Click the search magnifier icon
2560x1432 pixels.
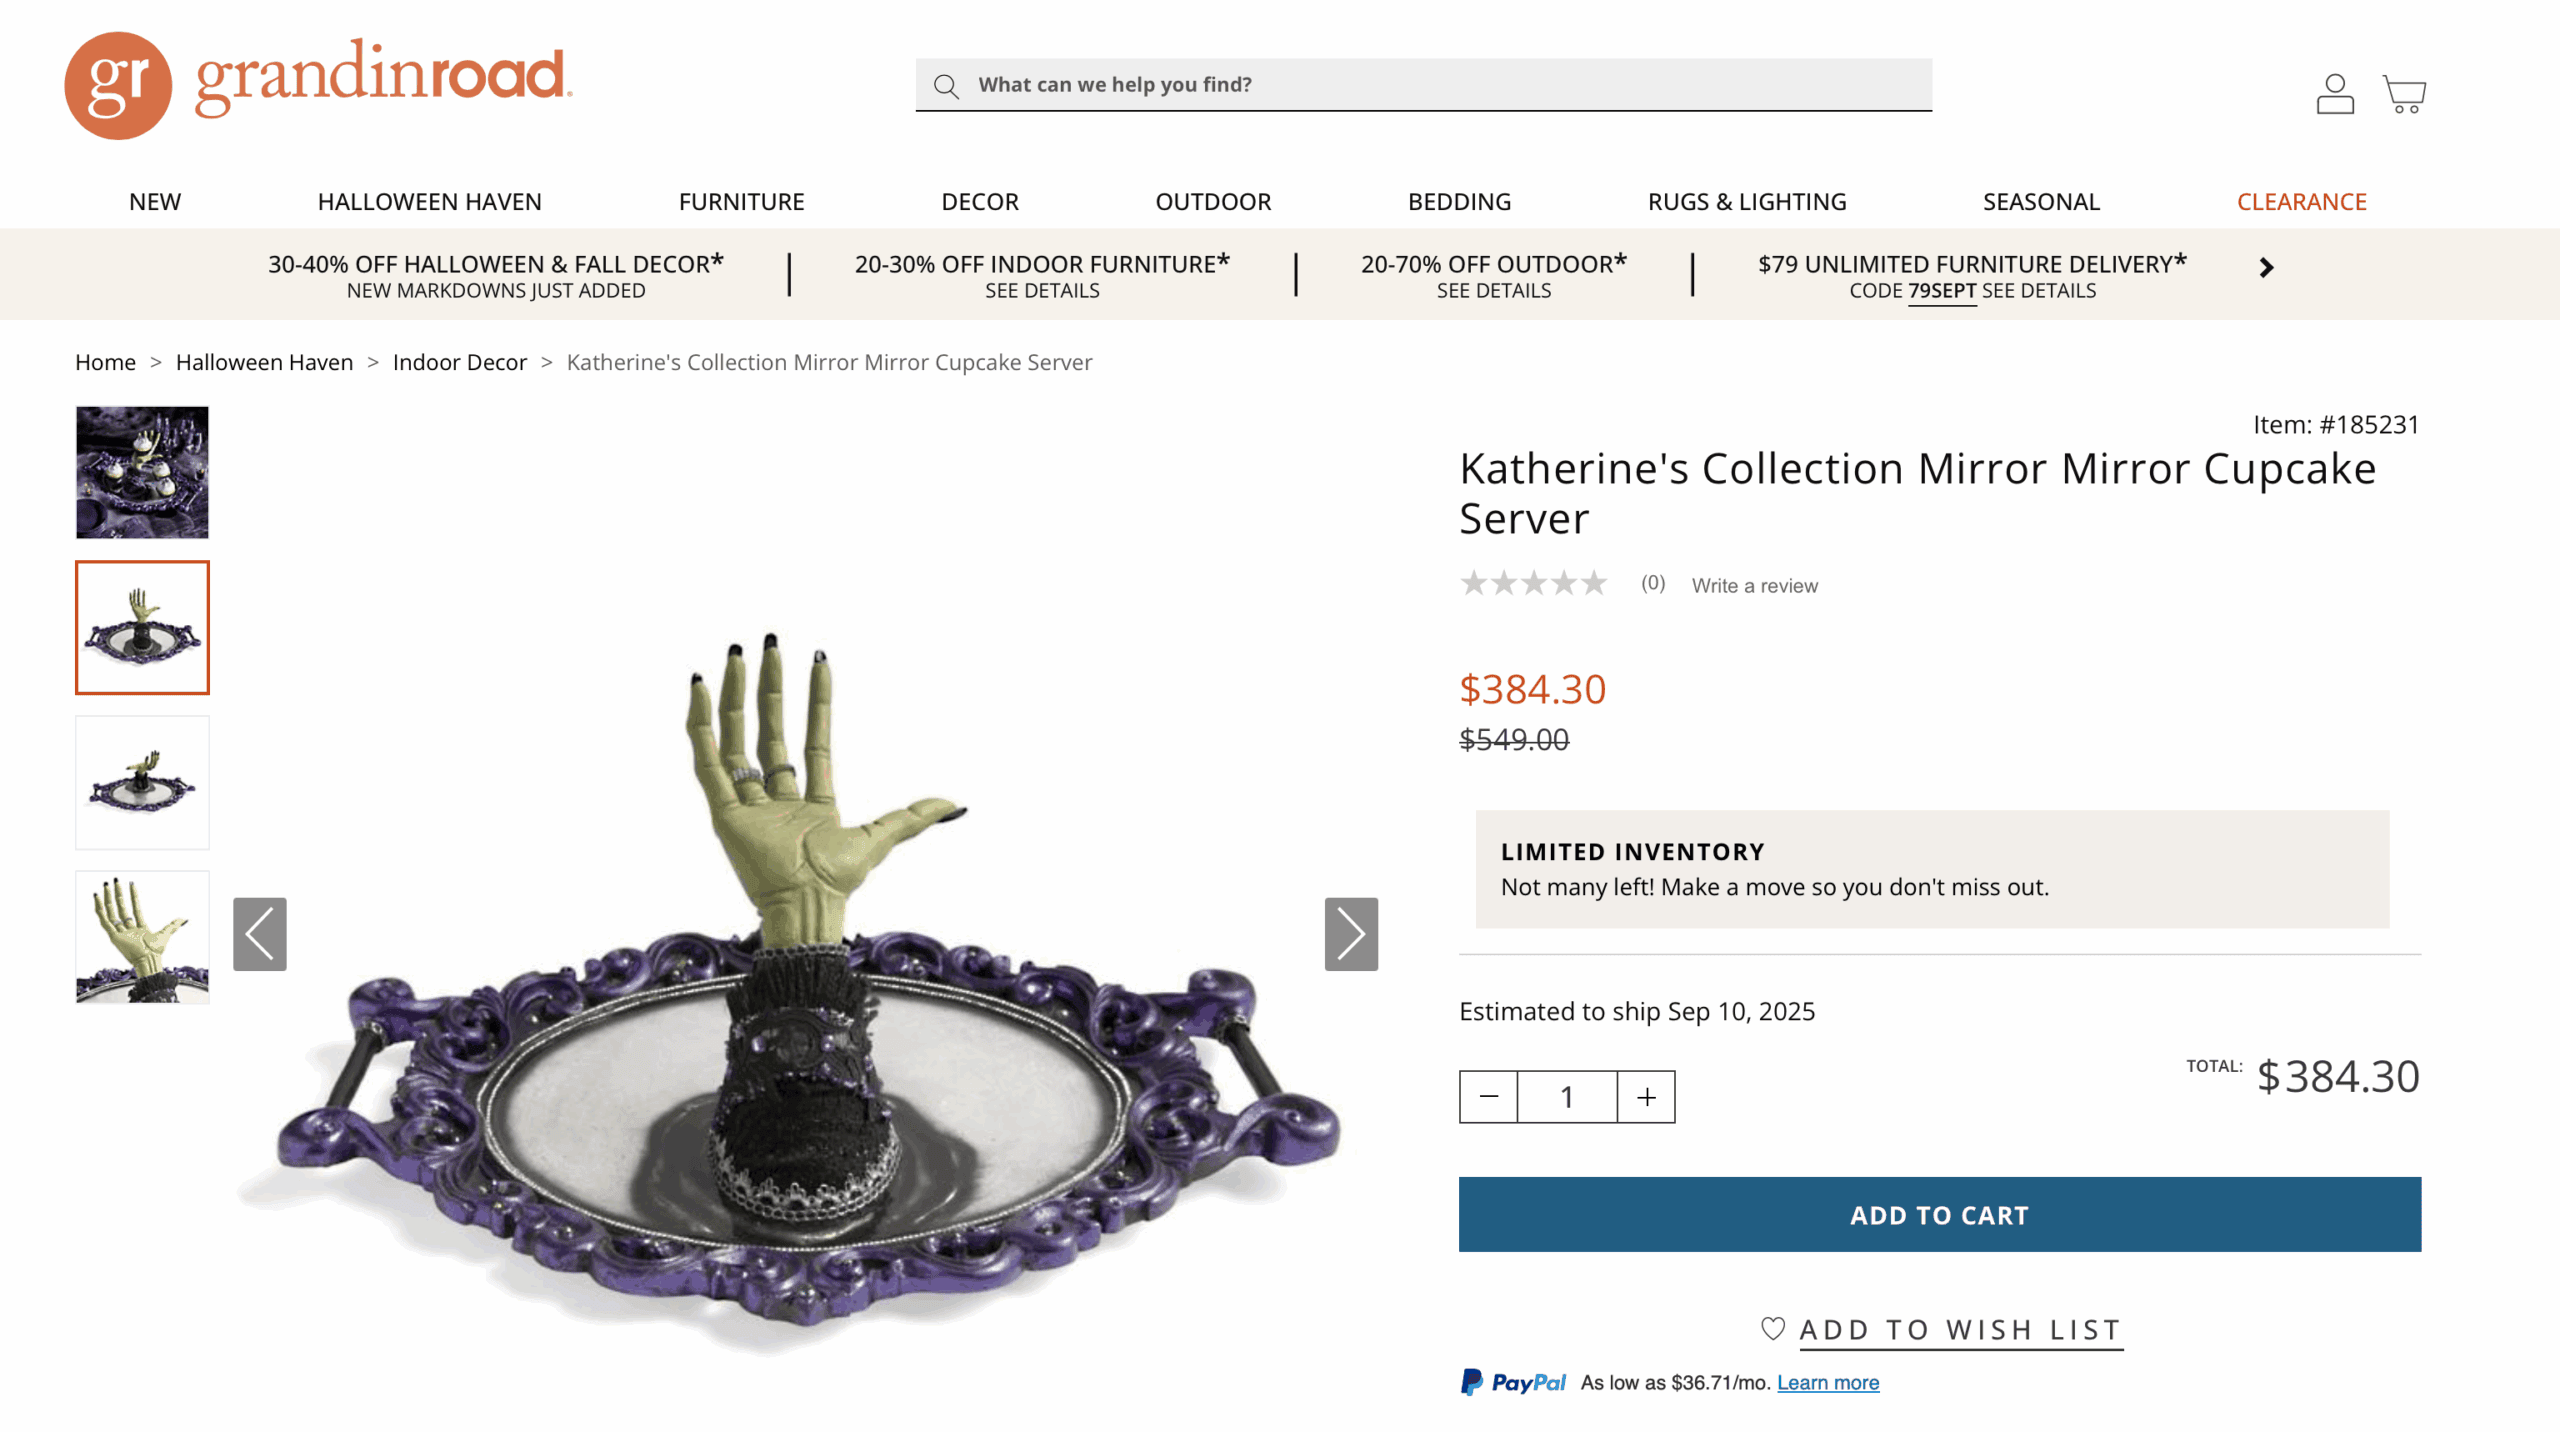point(946,86)
